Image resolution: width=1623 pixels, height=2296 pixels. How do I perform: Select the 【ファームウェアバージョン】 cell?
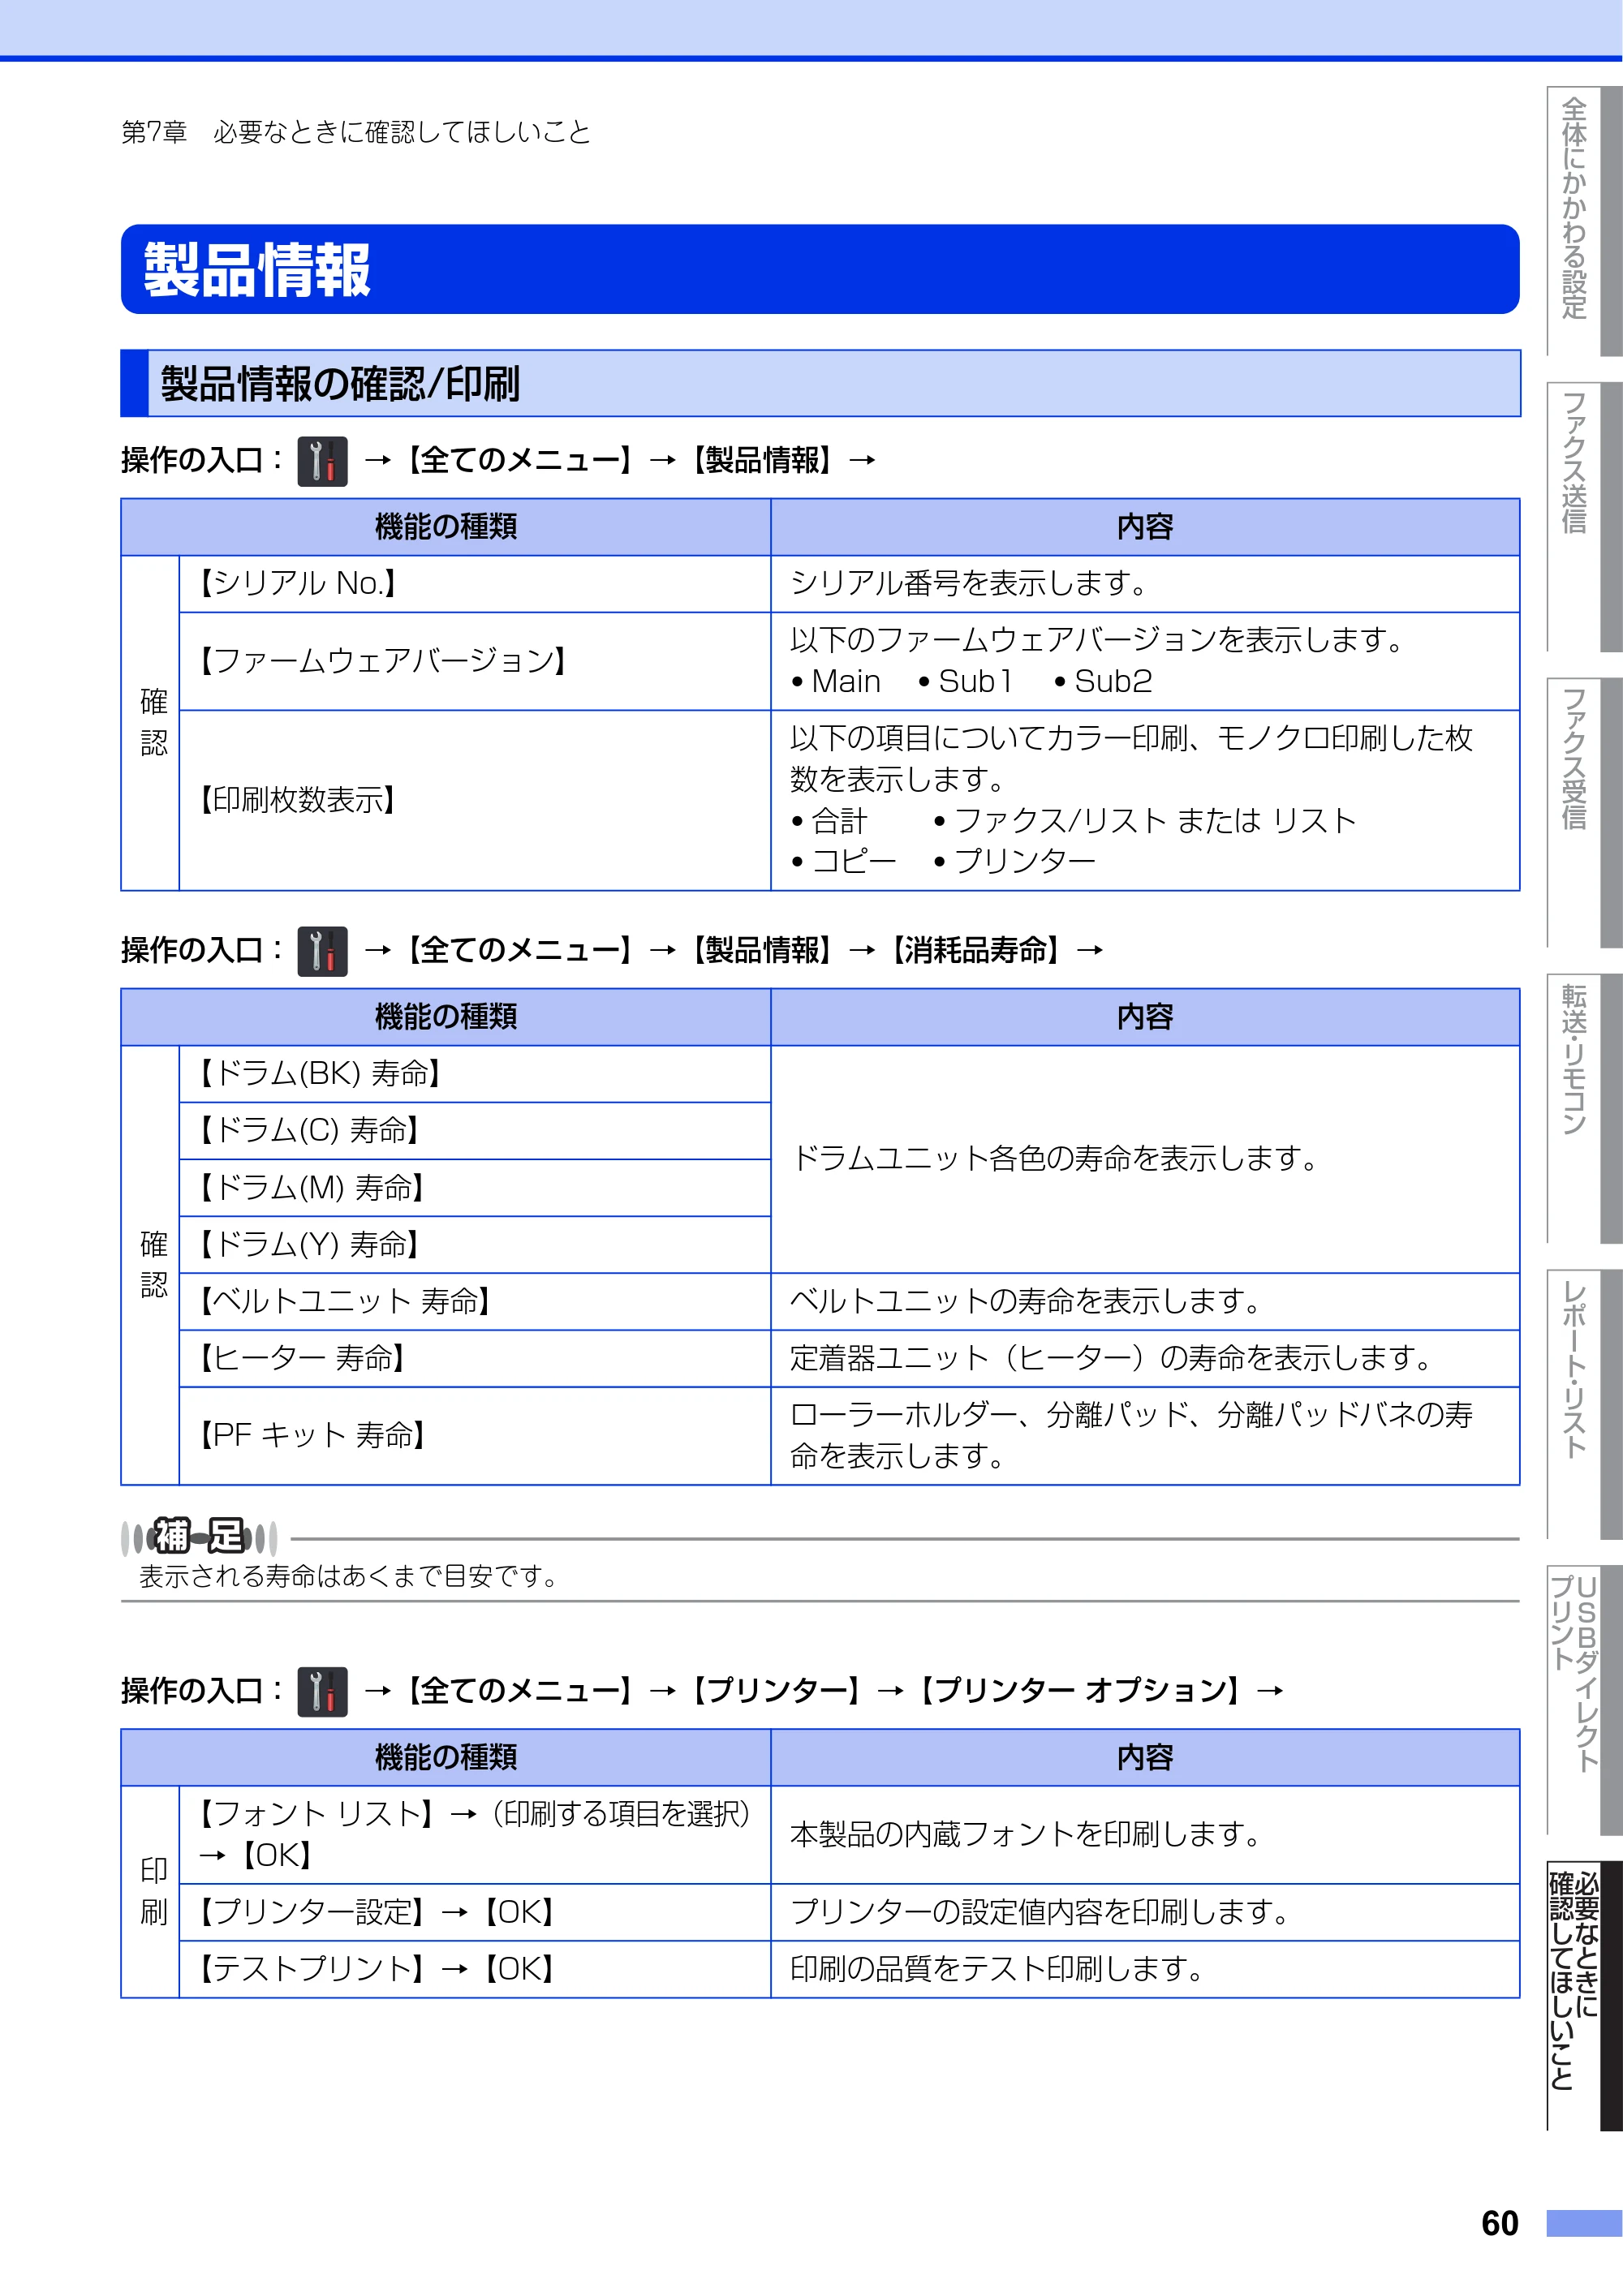(475, 661)
